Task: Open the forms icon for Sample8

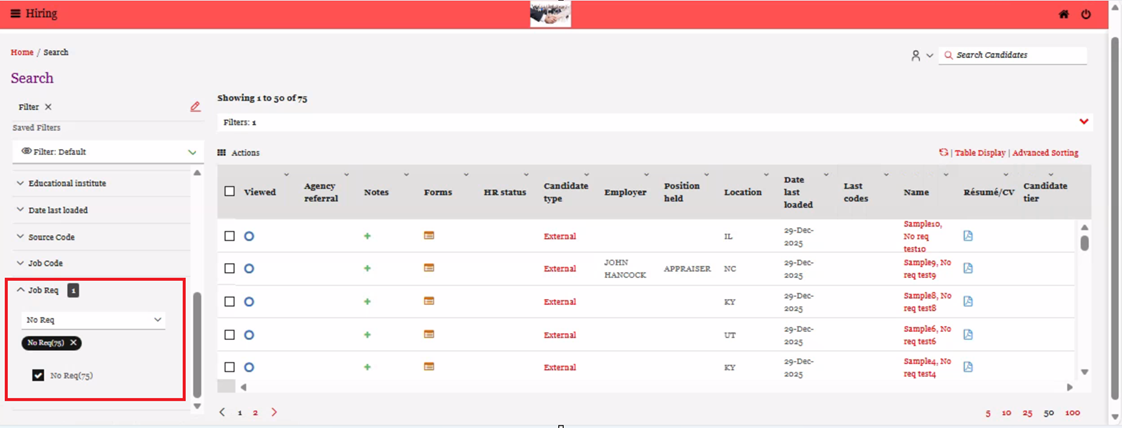Action: pyautogui.click(x=429, y=301)
